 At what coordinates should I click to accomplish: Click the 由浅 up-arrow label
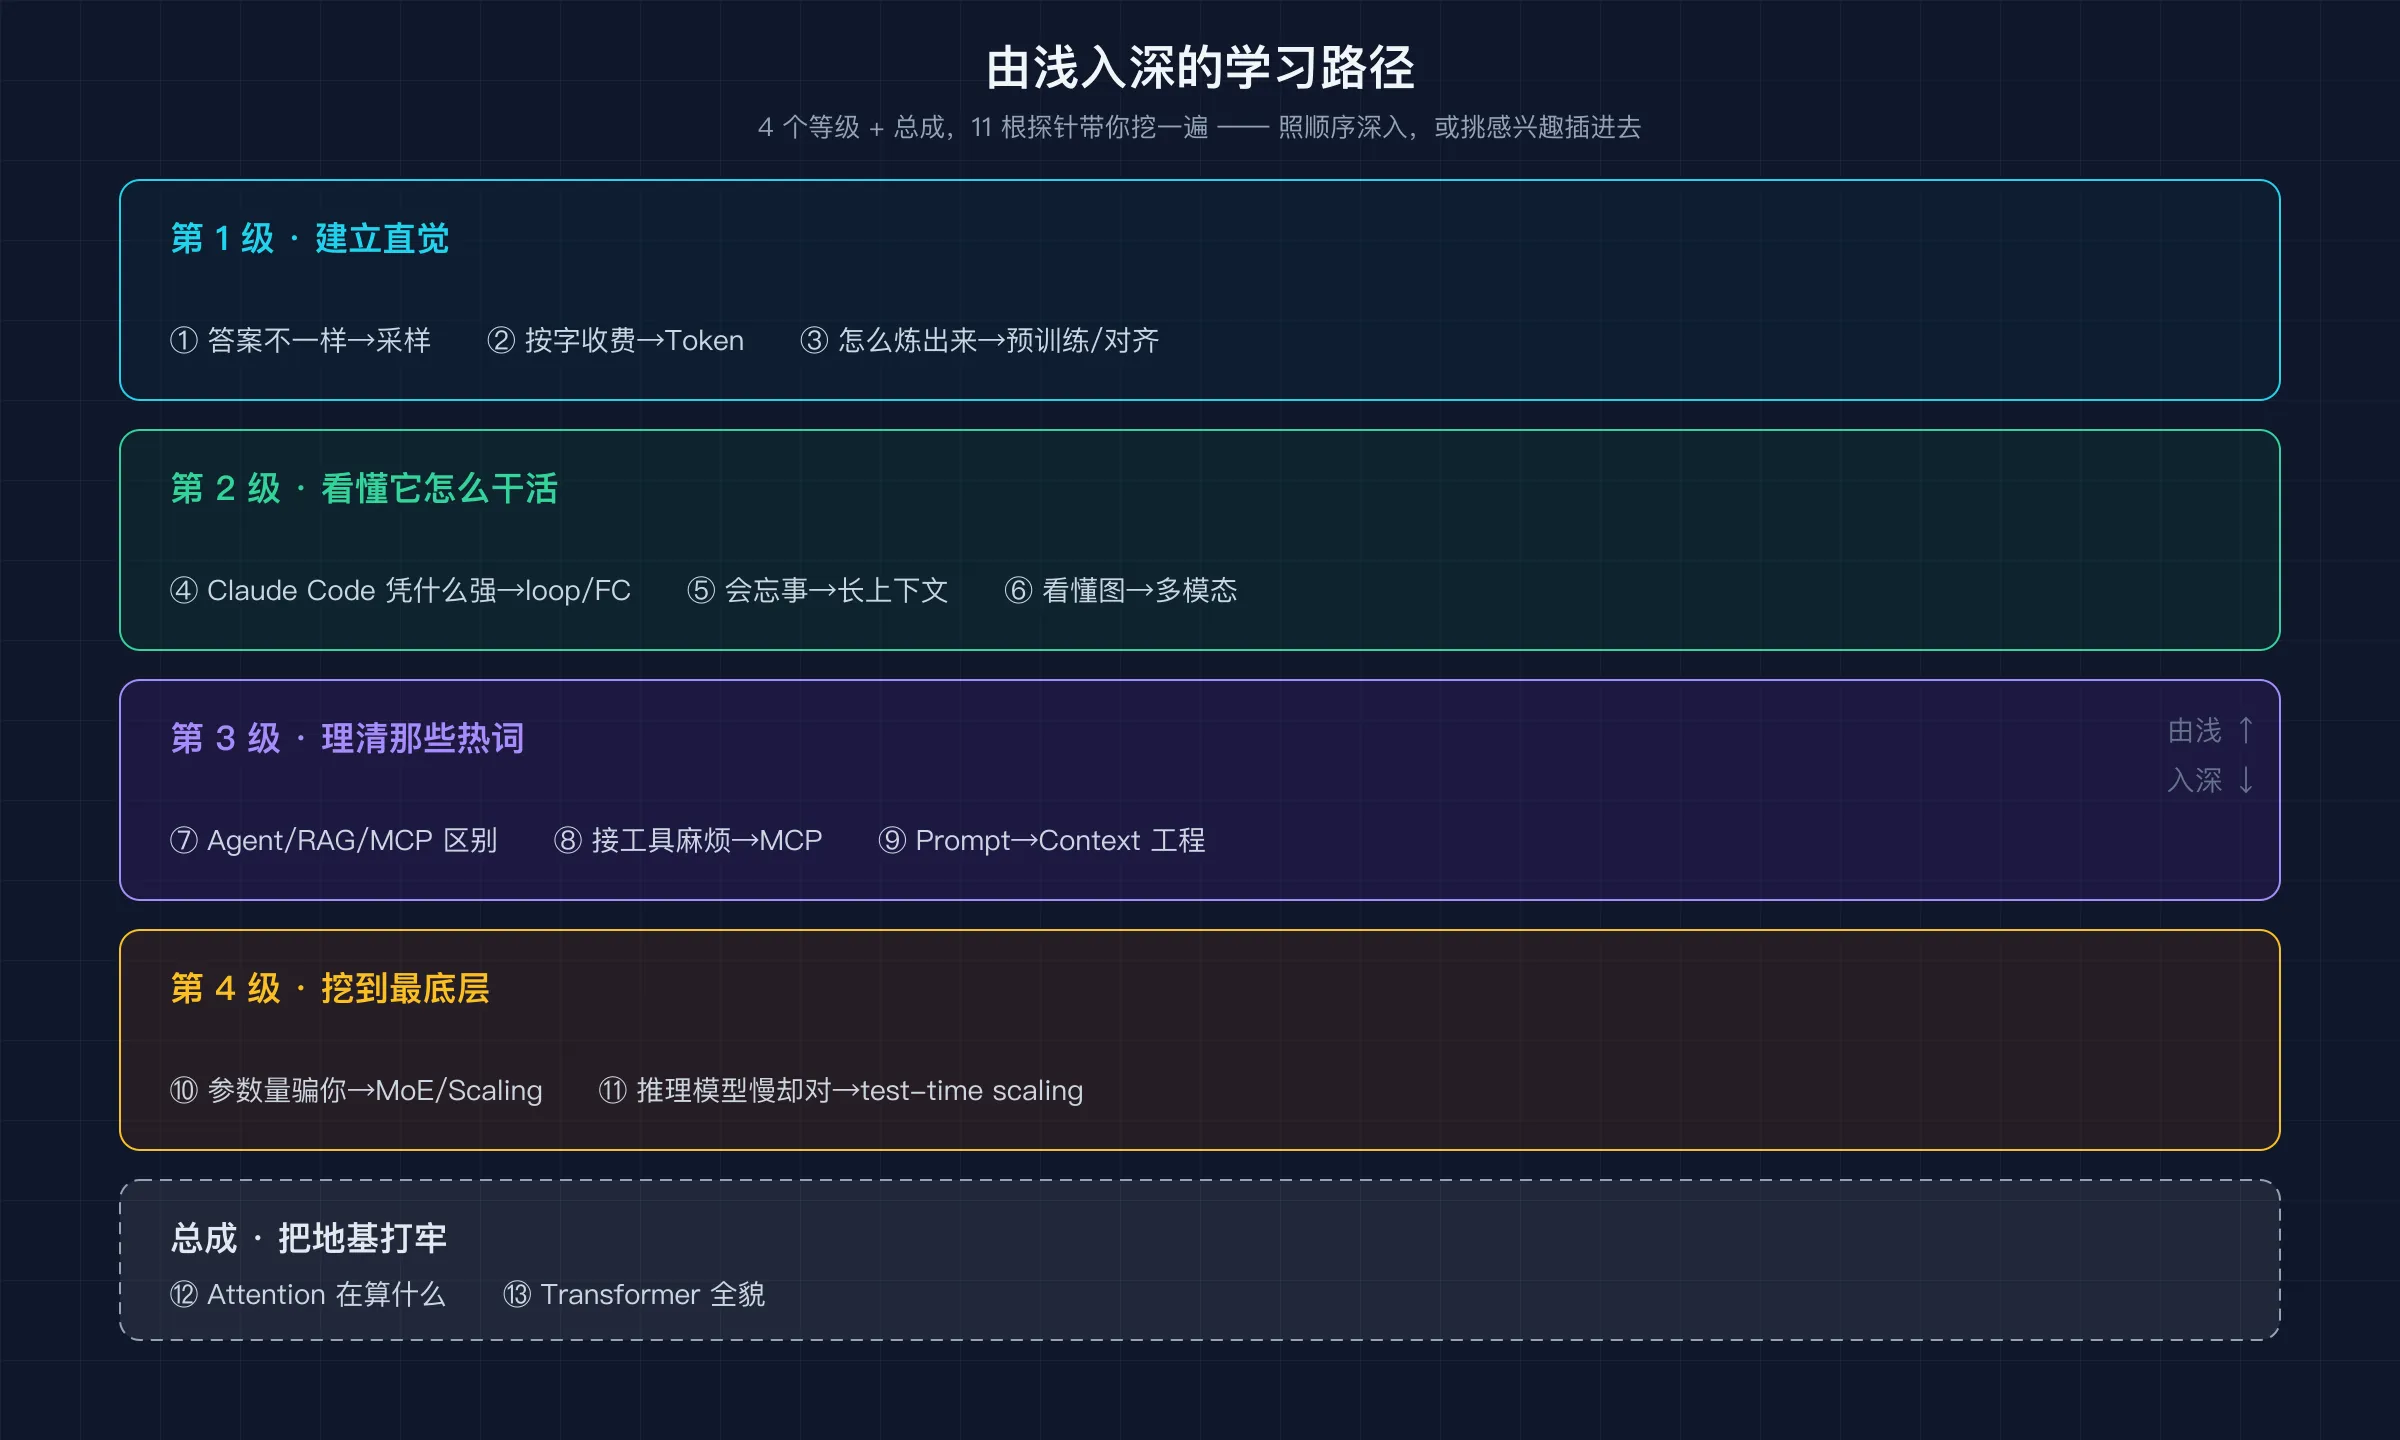(2210, 731)
